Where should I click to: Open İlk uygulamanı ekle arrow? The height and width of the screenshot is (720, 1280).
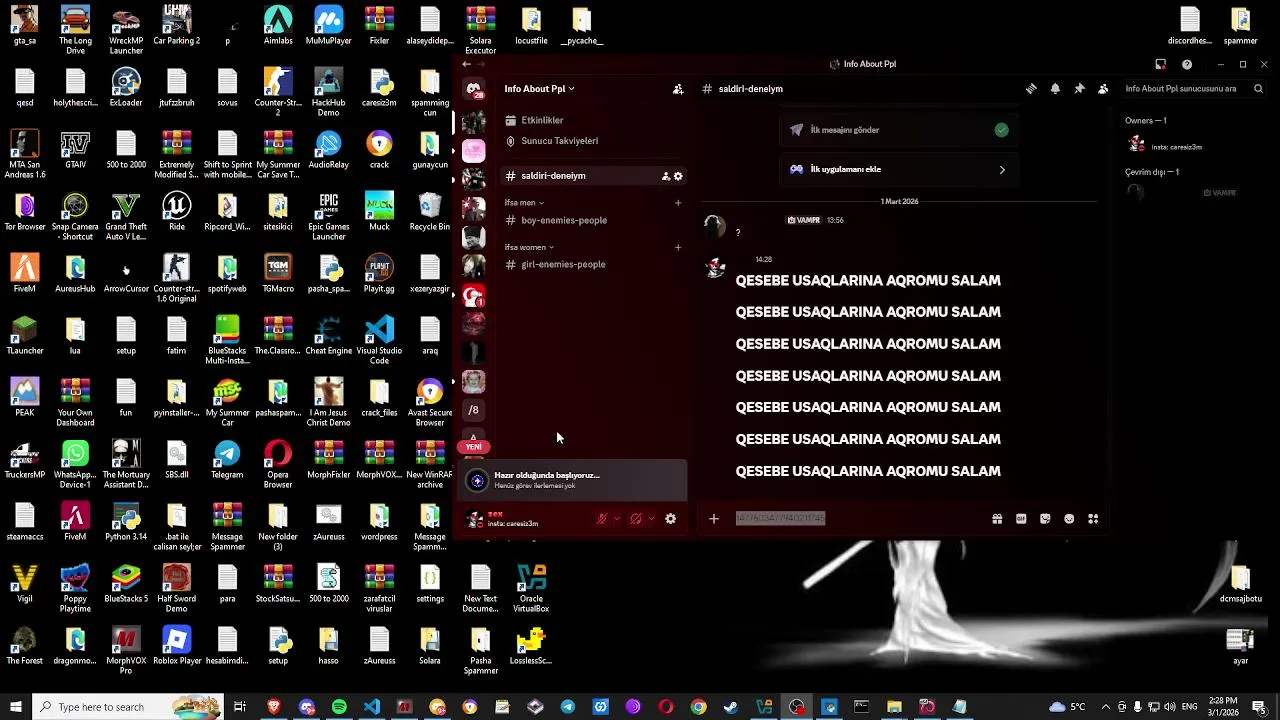click(1002, 170)
